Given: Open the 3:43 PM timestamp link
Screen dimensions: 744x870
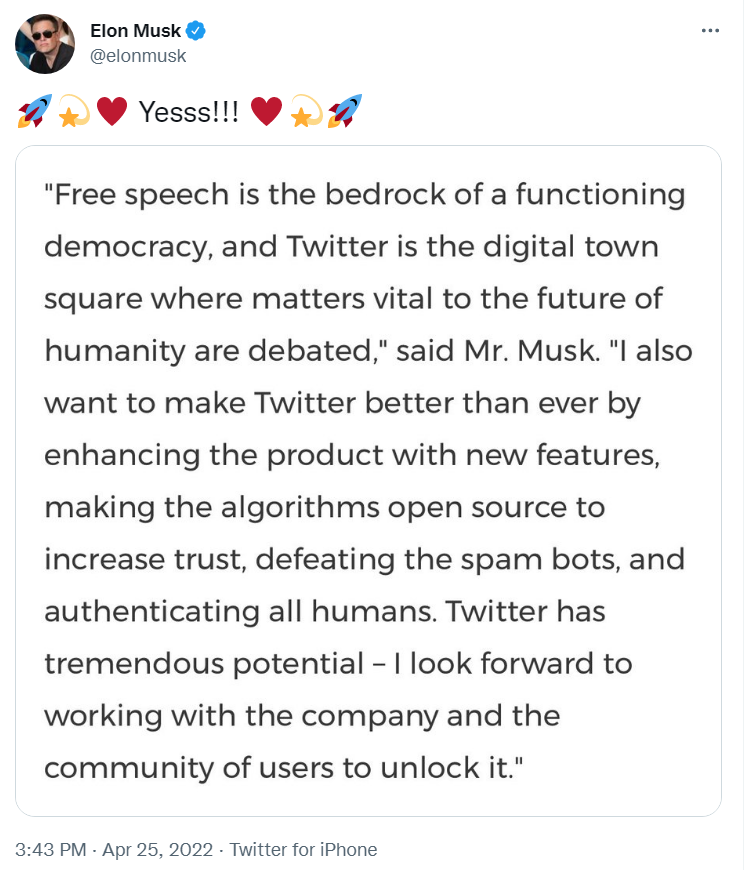Looking at the screenshot, I should (50, 850).
